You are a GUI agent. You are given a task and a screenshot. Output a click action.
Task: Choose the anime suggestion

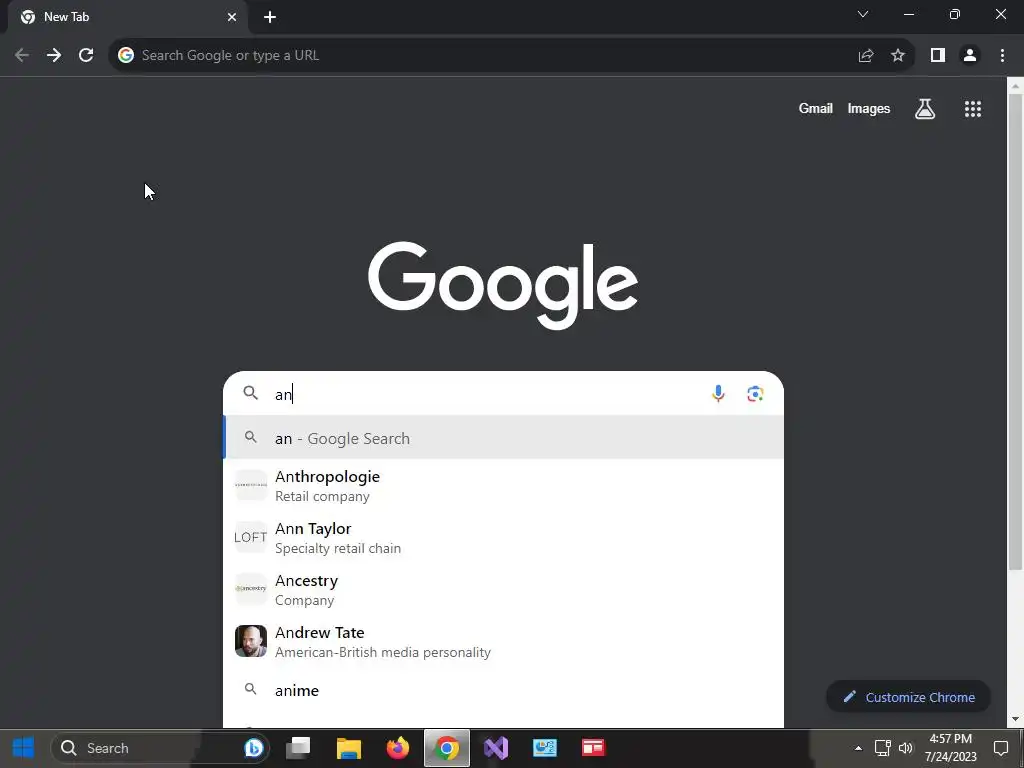[504, 690]
